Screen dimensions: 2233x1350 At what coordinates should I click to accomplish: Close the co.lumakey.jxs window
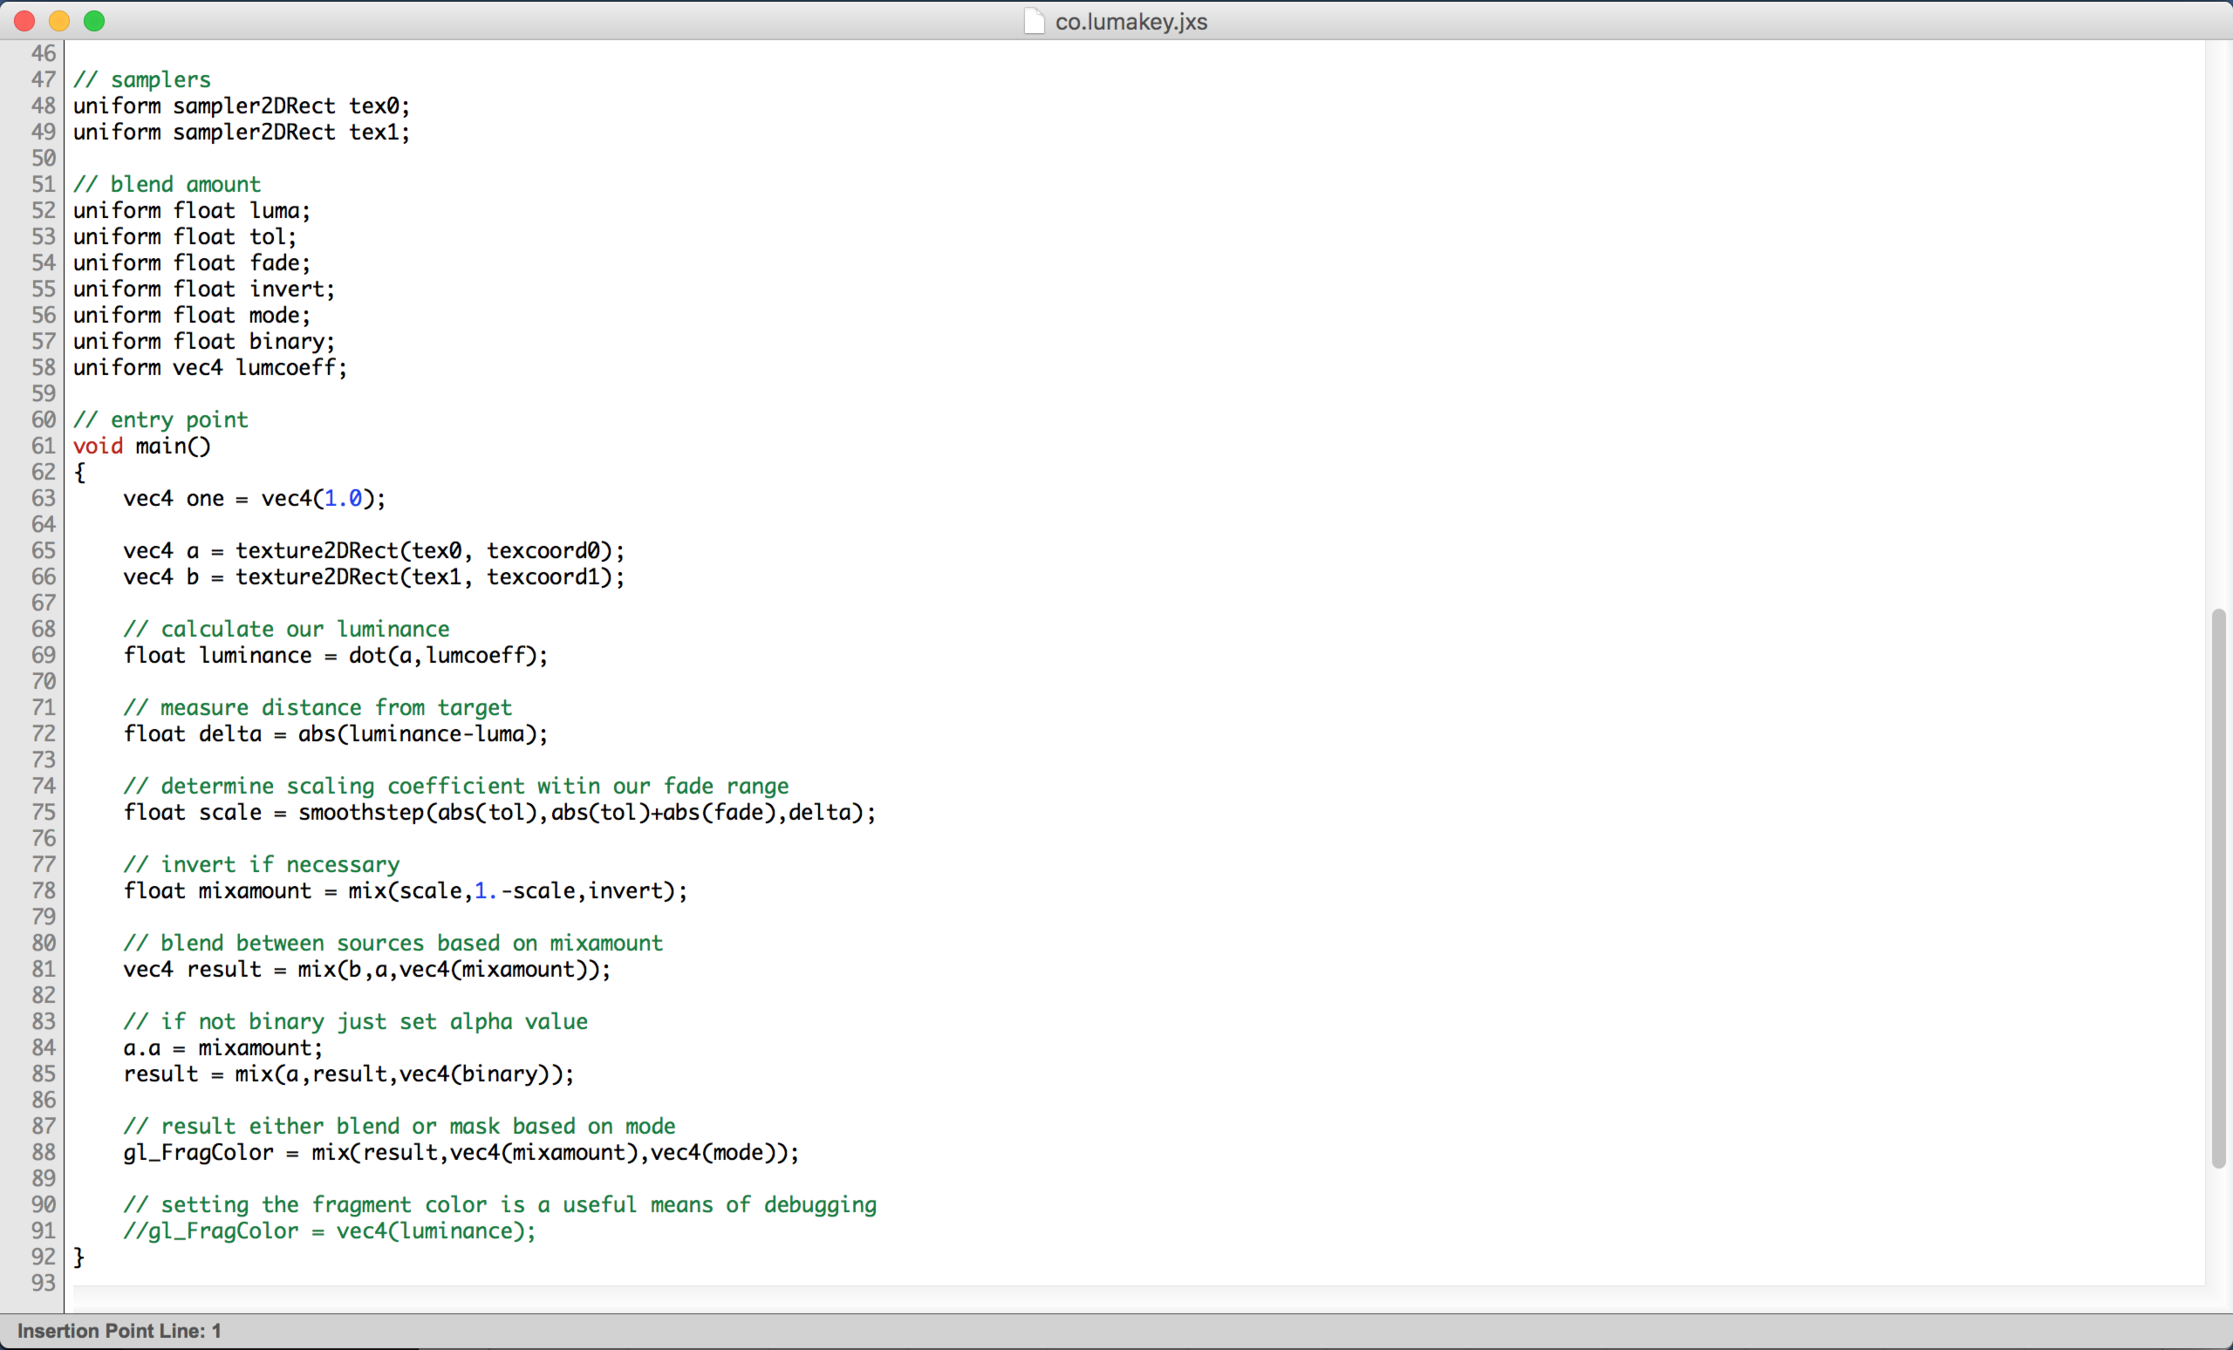coord(25,21)
